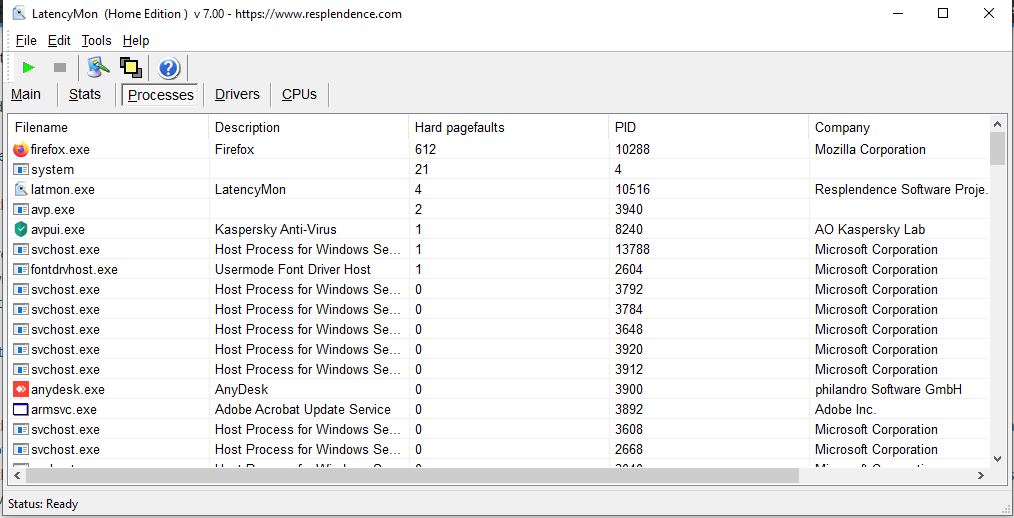
Task: Open help via the blue question mark icon
Action: (169, 67)
